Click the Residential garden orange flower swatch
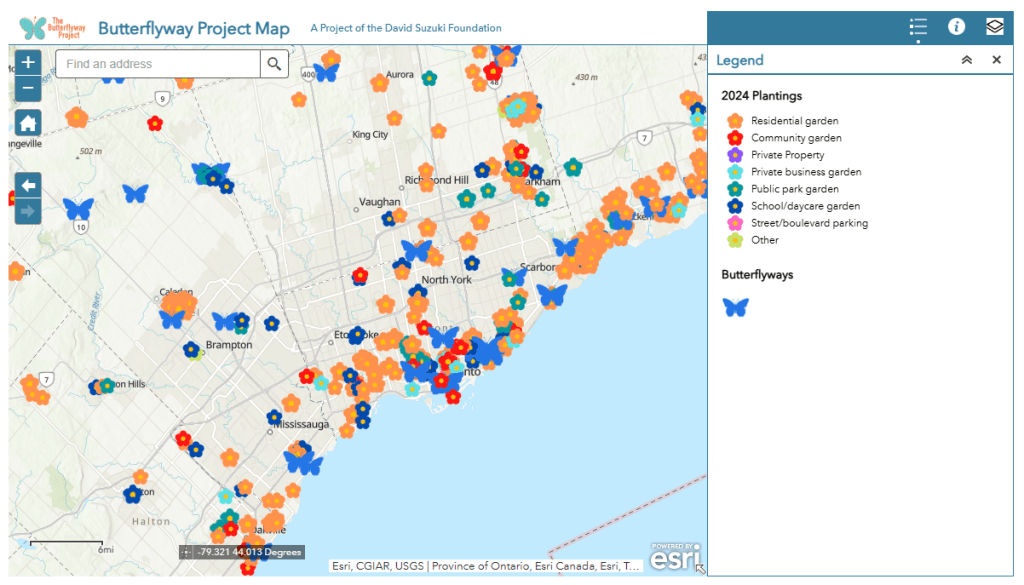 coord(736,121)
